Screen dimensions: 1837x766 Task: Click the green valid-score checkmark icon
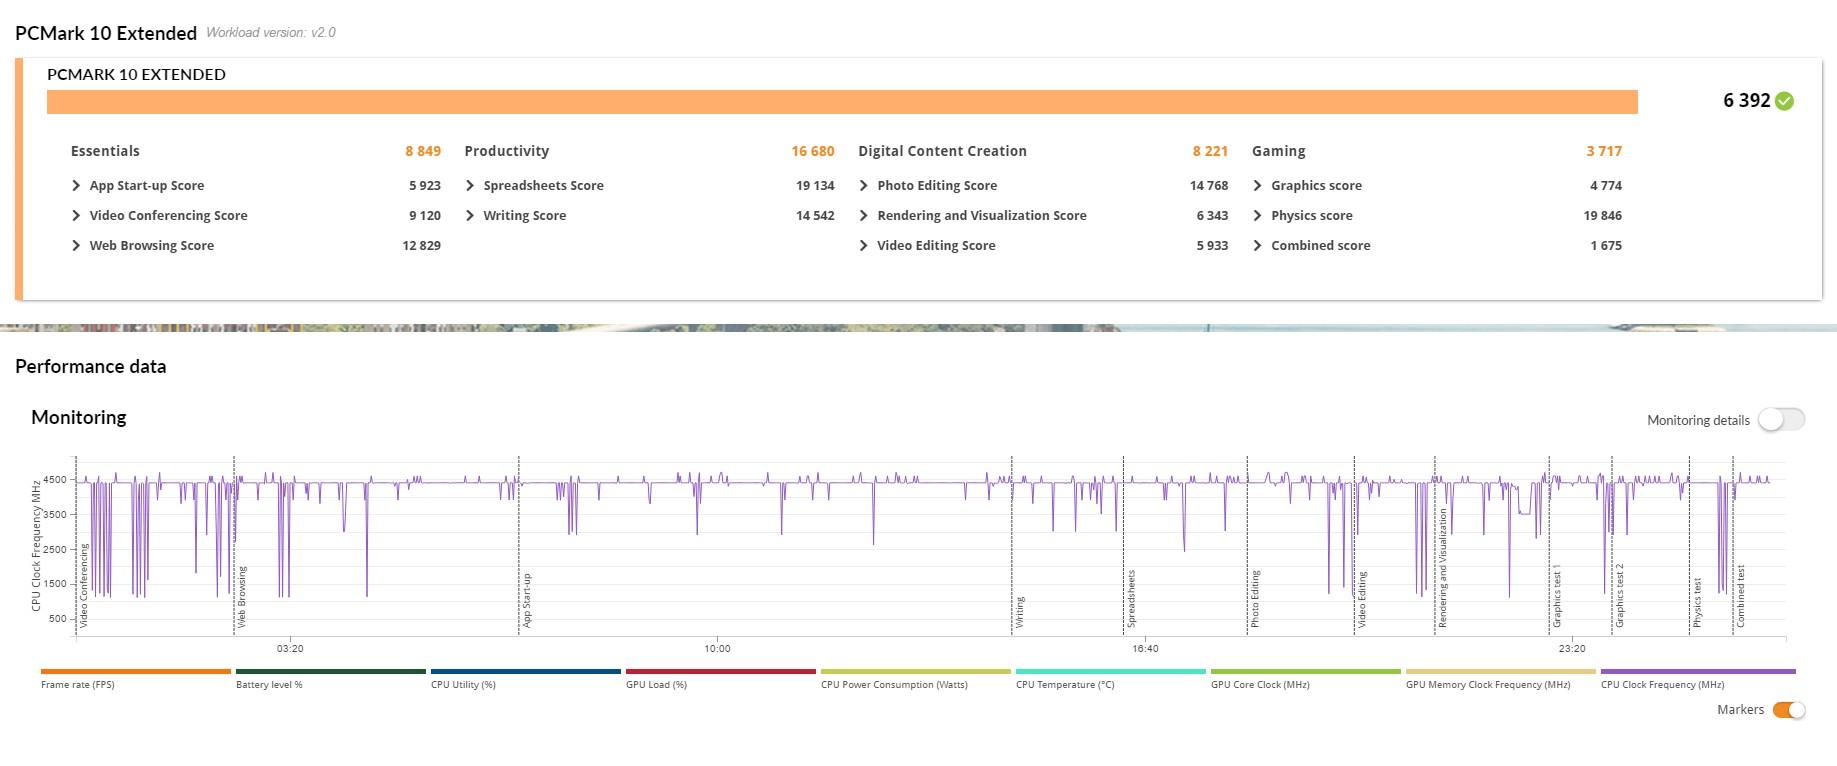tap(1785, 101)
